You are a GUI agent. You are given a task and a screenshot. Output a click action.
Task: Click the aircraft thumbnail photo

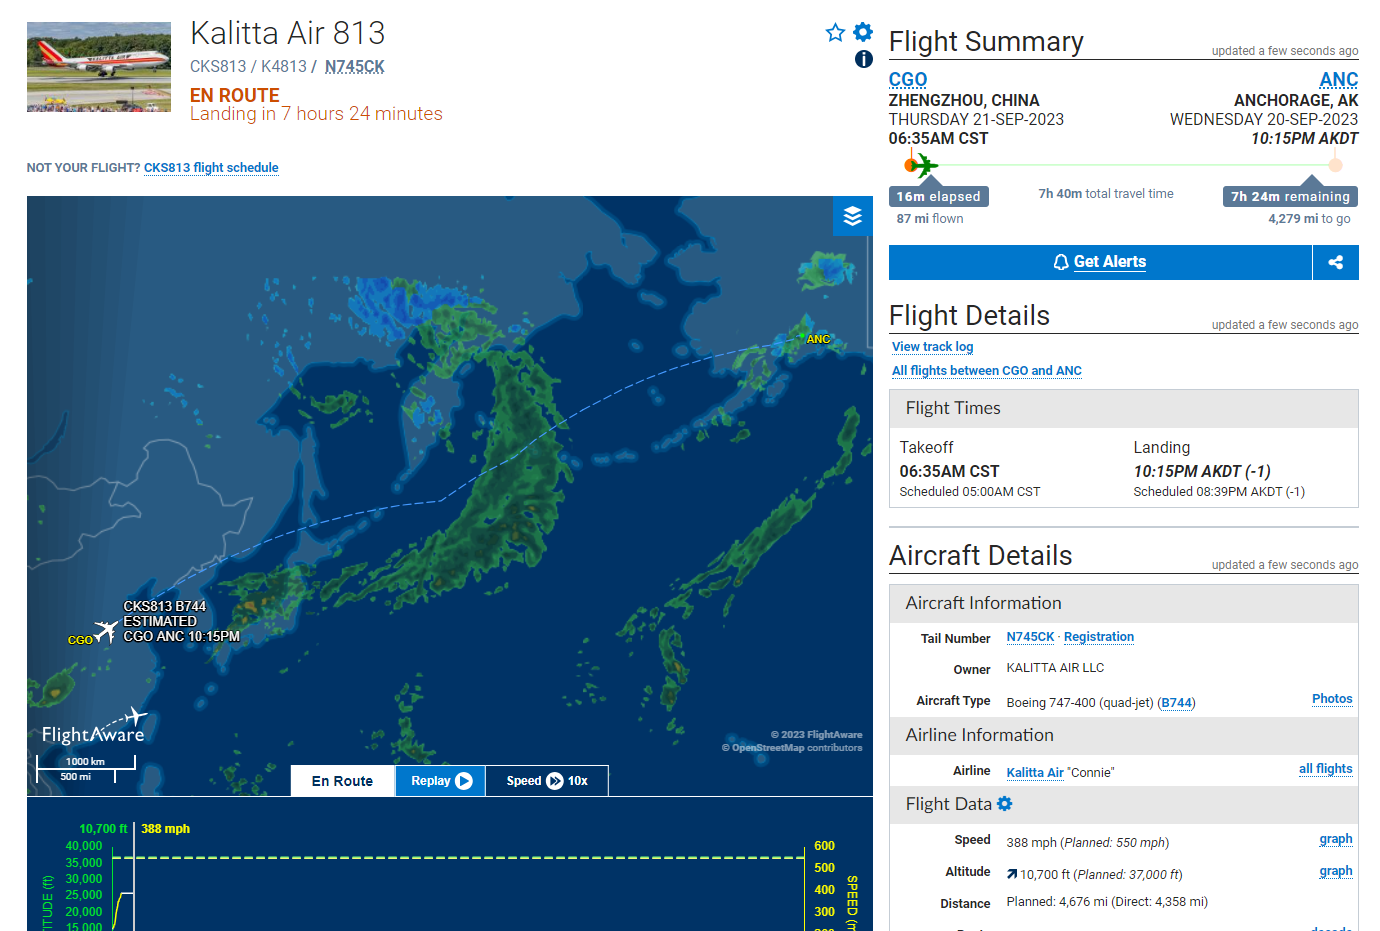pos(99,67)
